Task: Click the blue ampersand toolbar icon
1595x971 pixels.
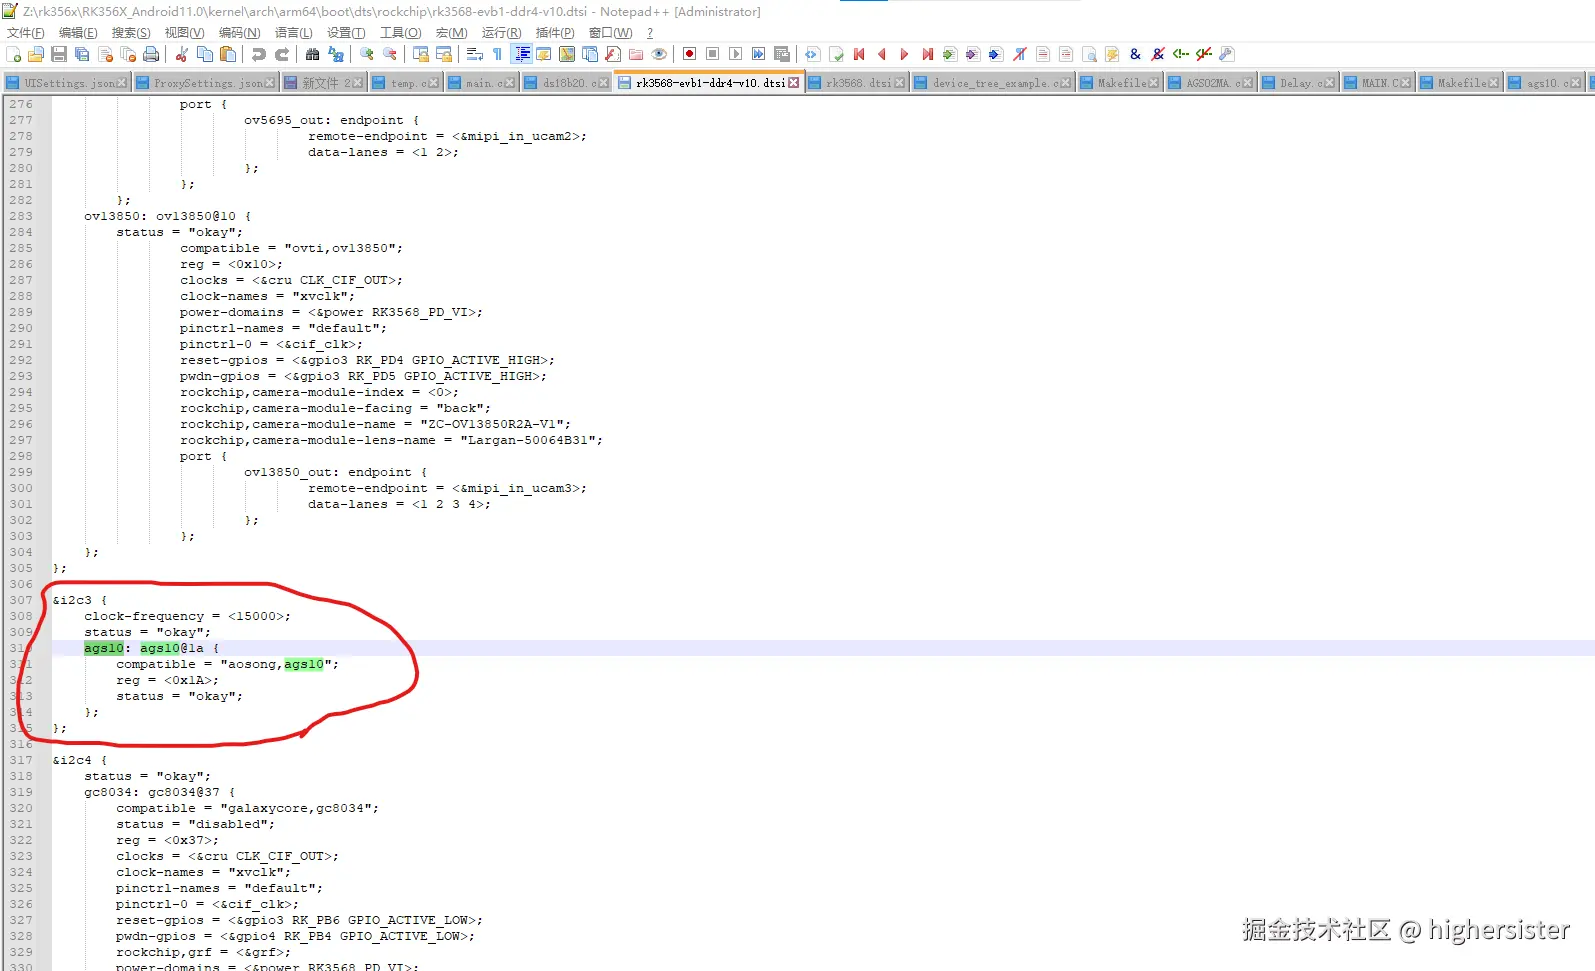Action: tap(1135, 54)
